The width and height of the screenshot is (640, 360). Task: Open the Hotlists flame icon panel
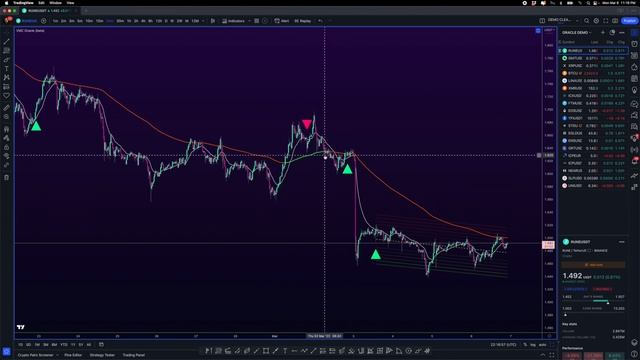634,67
